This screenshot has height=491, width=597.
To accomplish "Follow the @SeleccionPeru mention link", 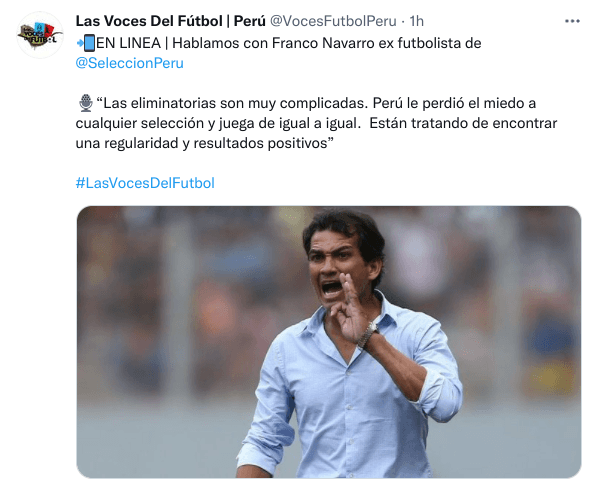I will 129,63.
